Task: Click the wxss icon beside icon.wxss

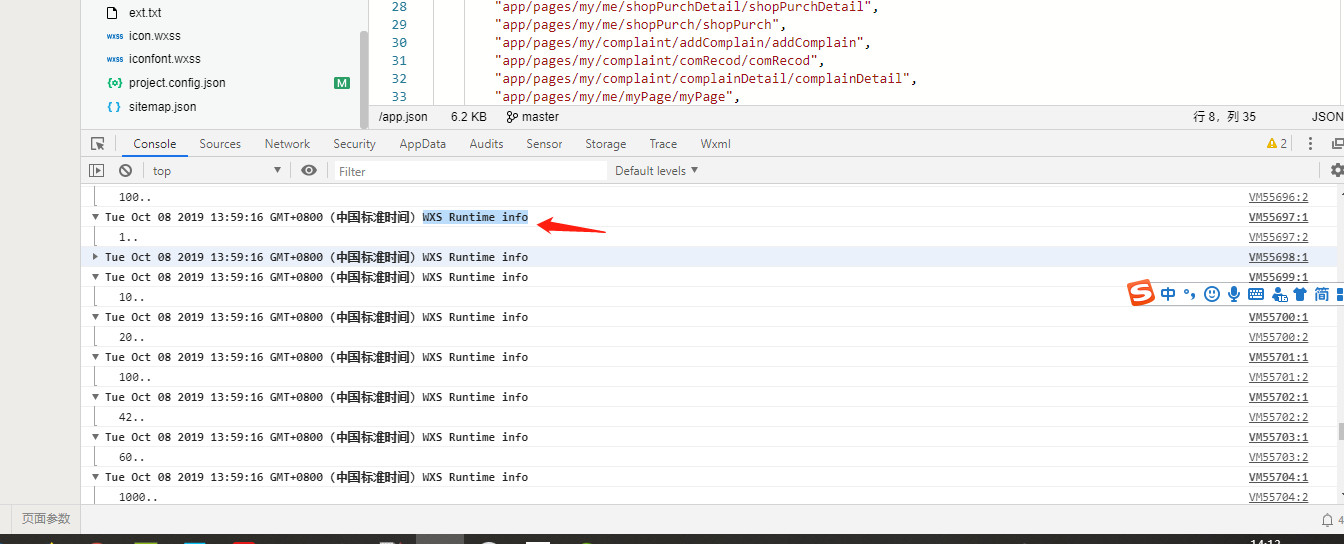Action: pos(114,36)
